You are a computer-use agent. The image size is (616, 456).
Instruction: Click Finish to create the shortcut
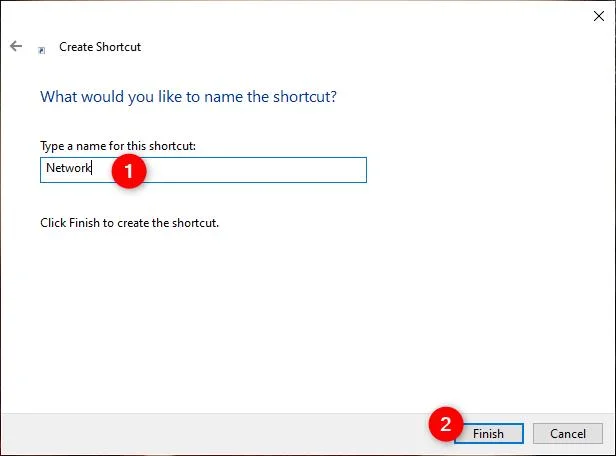[x=489, y=434]
